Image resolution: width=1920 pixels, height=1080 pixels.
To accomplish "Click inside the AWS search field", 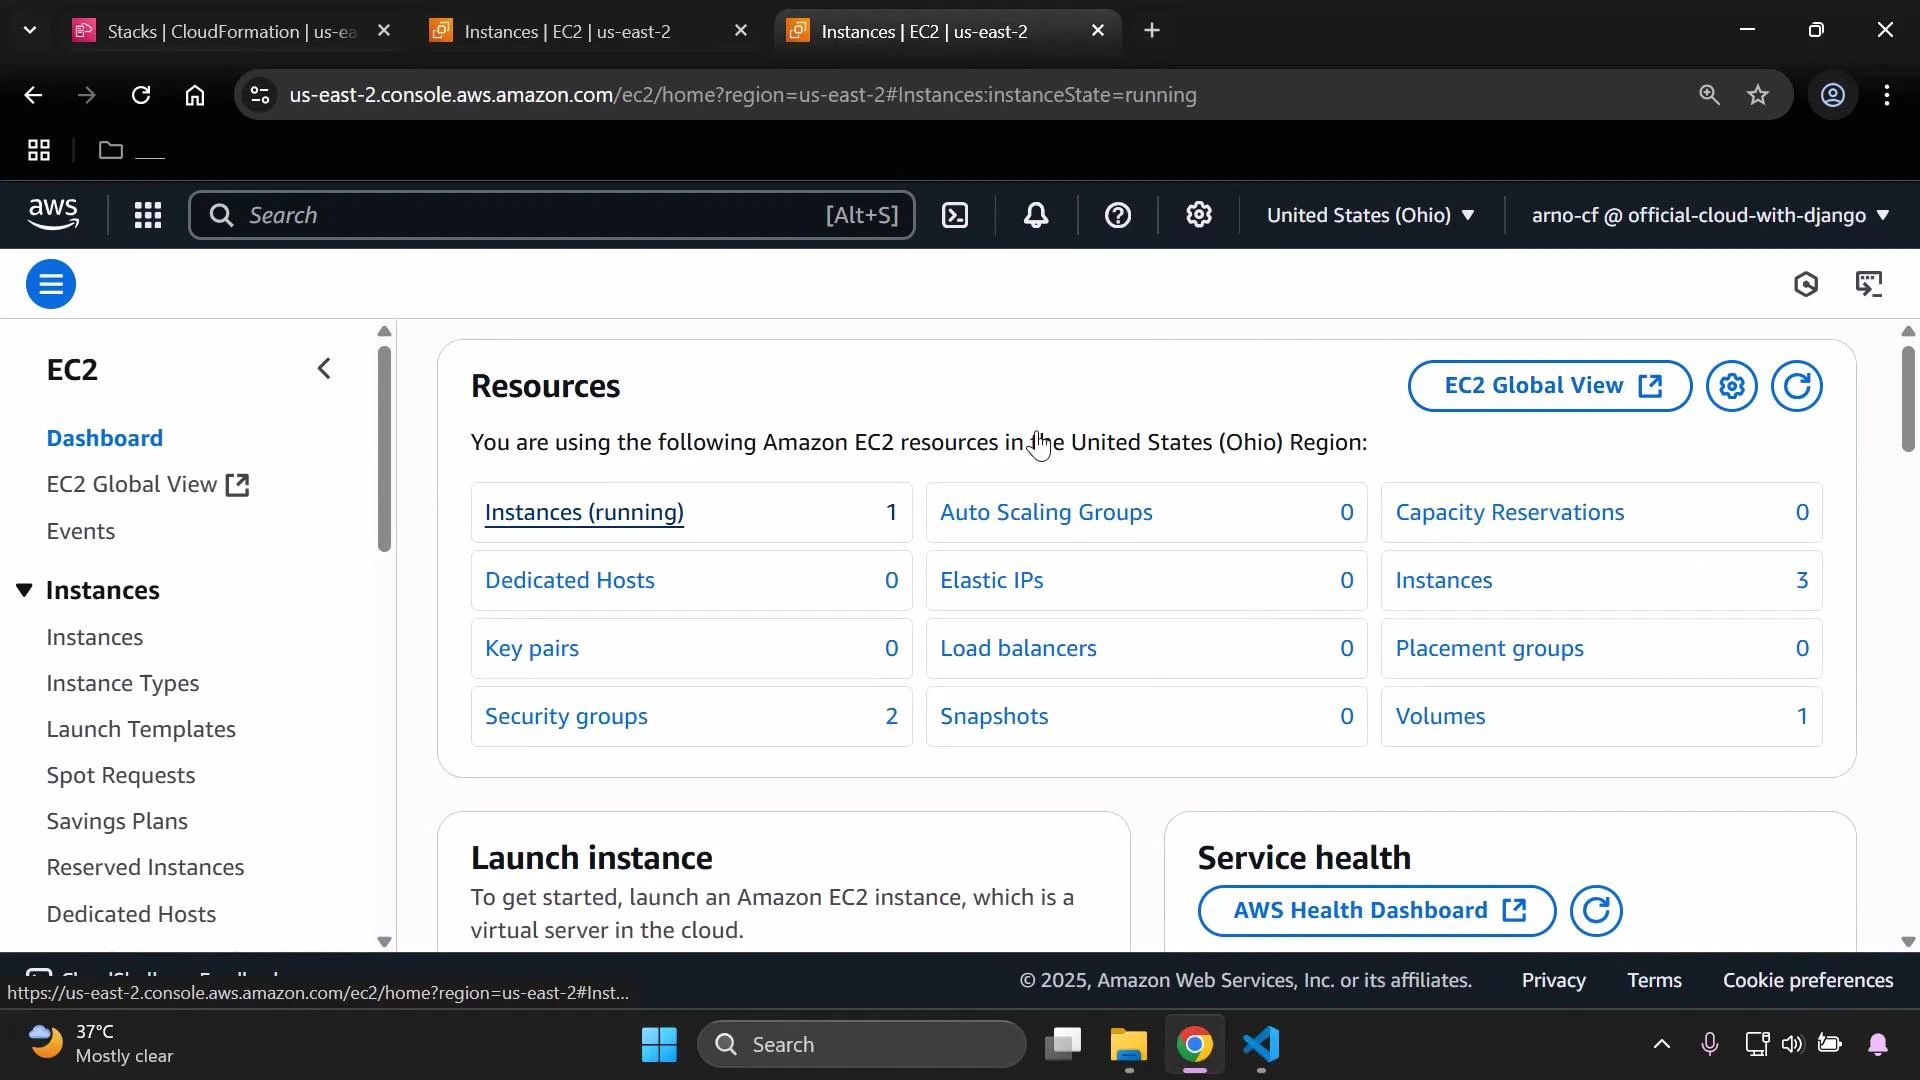I will tap(550, 215).
